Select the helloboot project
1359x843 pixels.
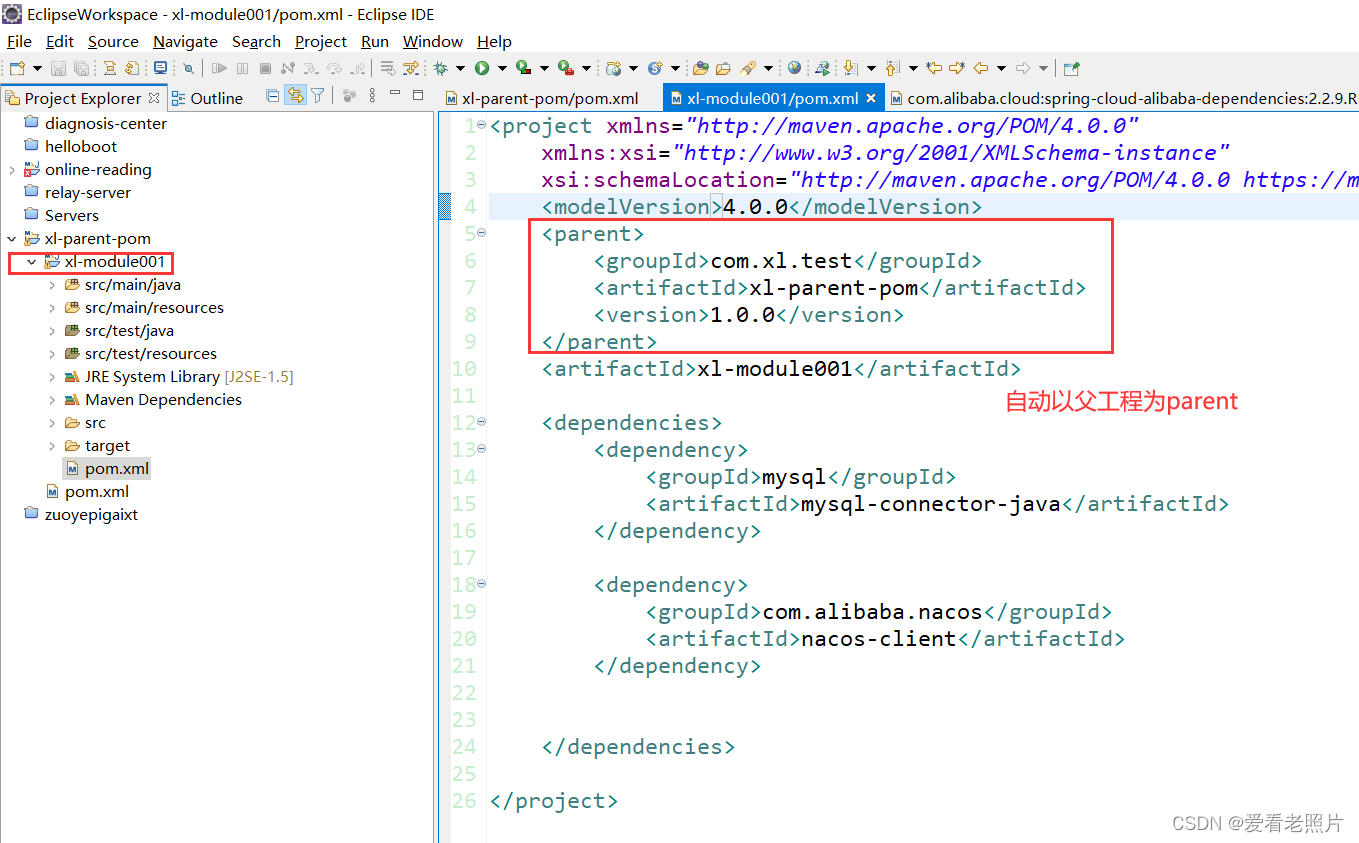(80, 147)
